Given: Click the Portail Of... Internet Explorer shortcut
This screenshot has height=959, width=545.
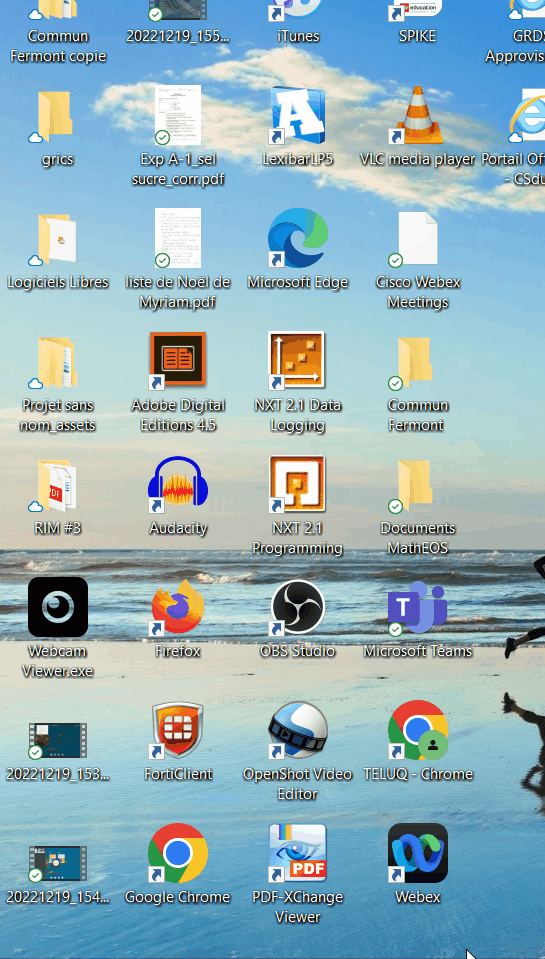Looking at the screenshot, I should (526, 117).
